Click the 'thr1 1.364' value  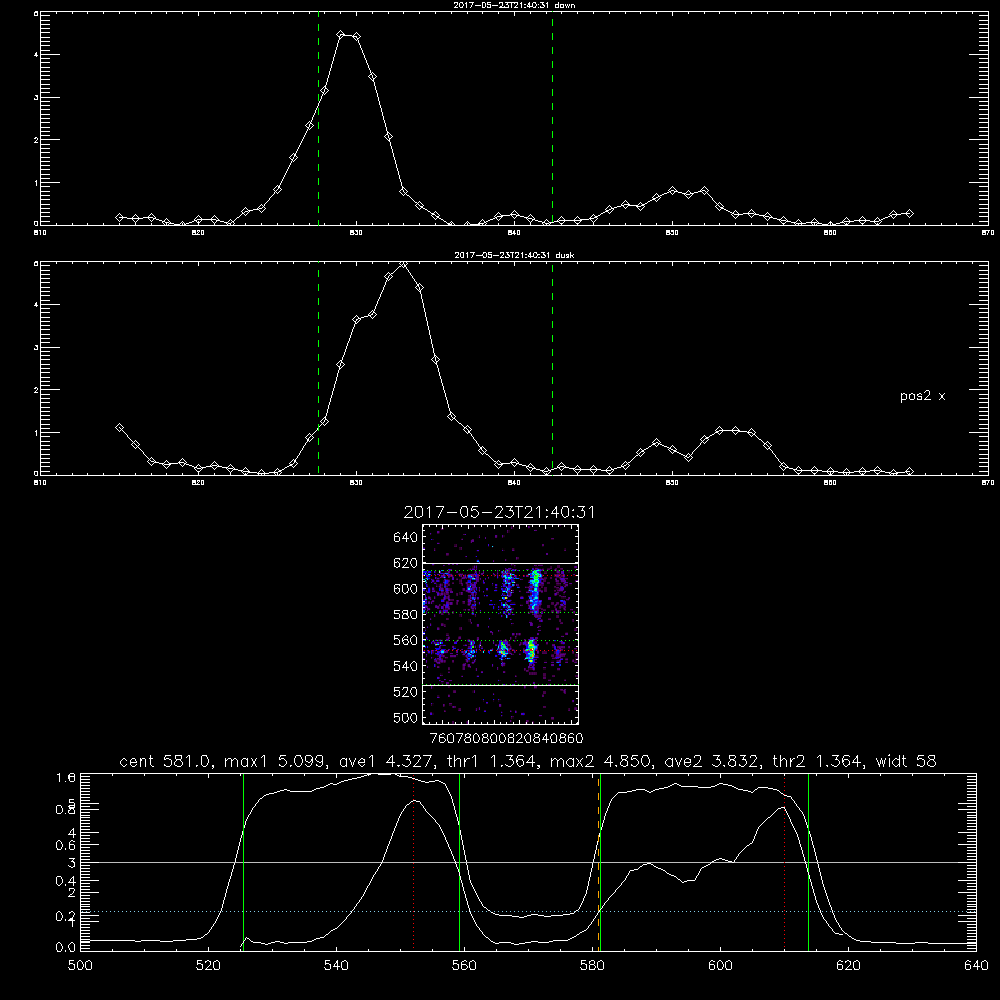490,761
